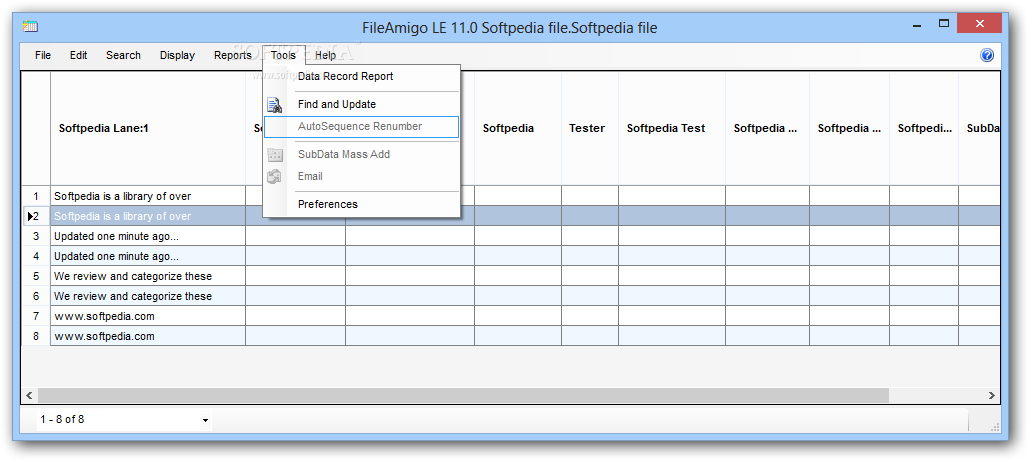The image size is (1029, 461).
Task: Maximize the FileAmigo window
Action: pos(944,24)
